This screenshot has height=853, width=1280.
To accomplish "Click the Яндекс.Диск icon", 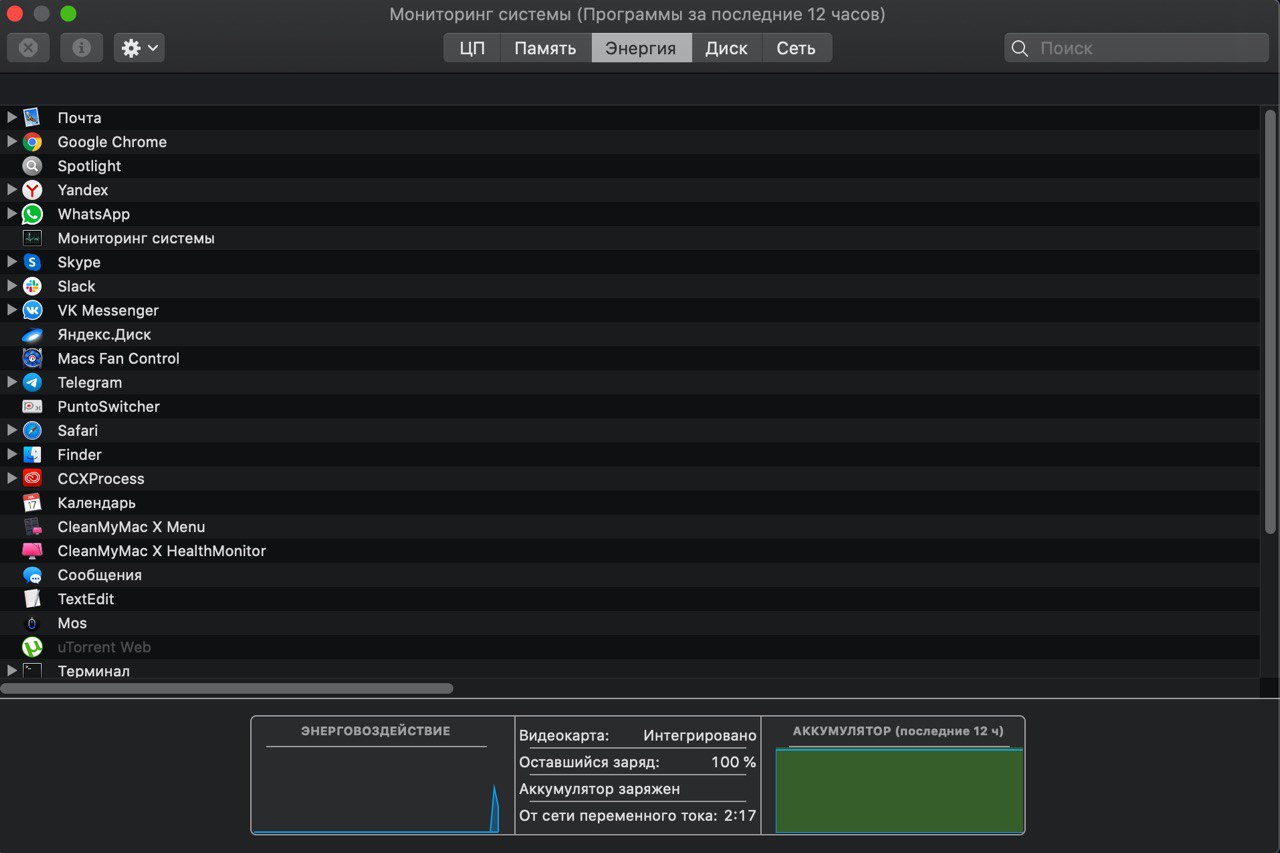I will [x=32, y=334].
